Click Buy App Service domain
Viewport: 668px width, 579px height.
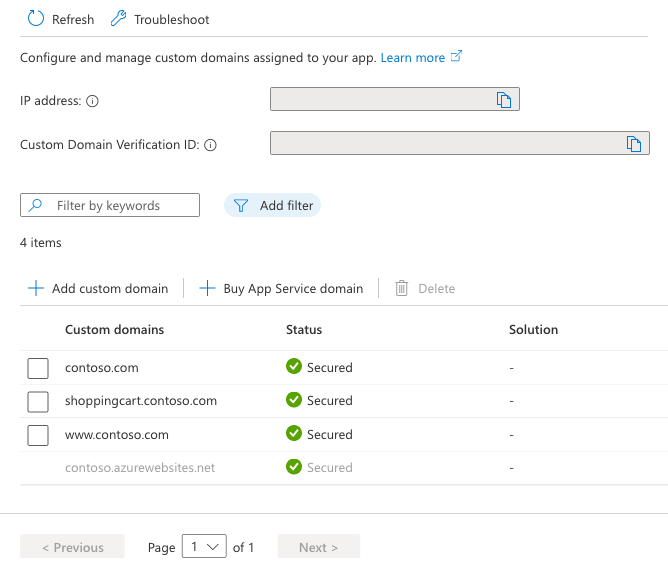(281, 288)
